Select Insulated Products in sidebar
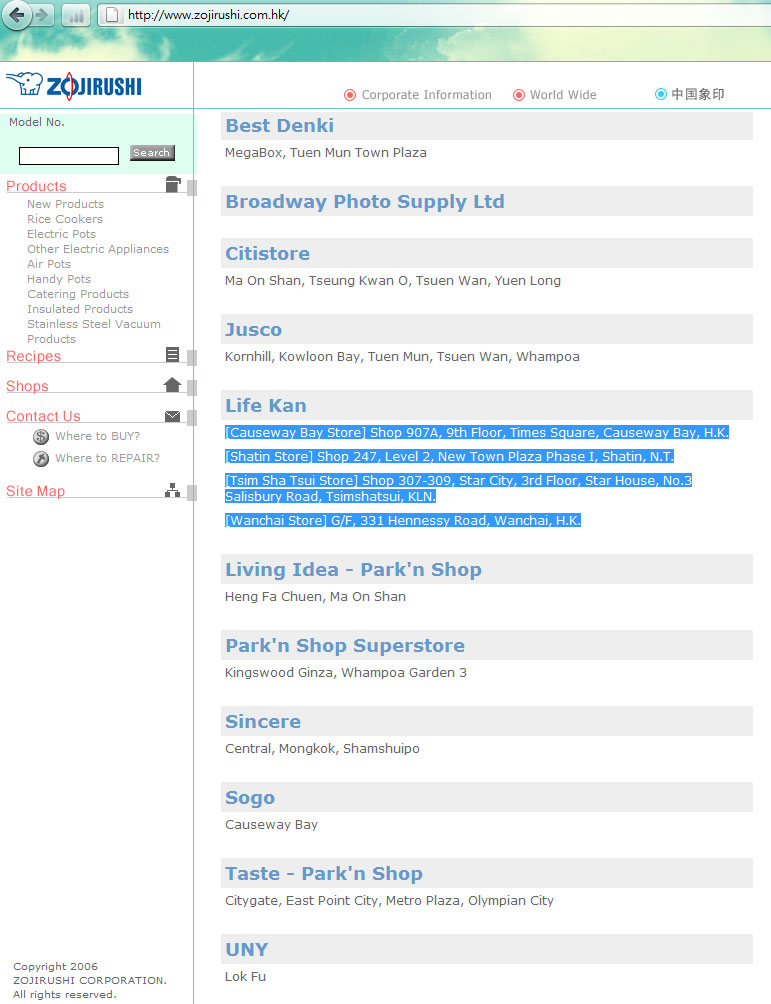The height and width of the screenshot is (1004, 771). click(x=80, y=309)
